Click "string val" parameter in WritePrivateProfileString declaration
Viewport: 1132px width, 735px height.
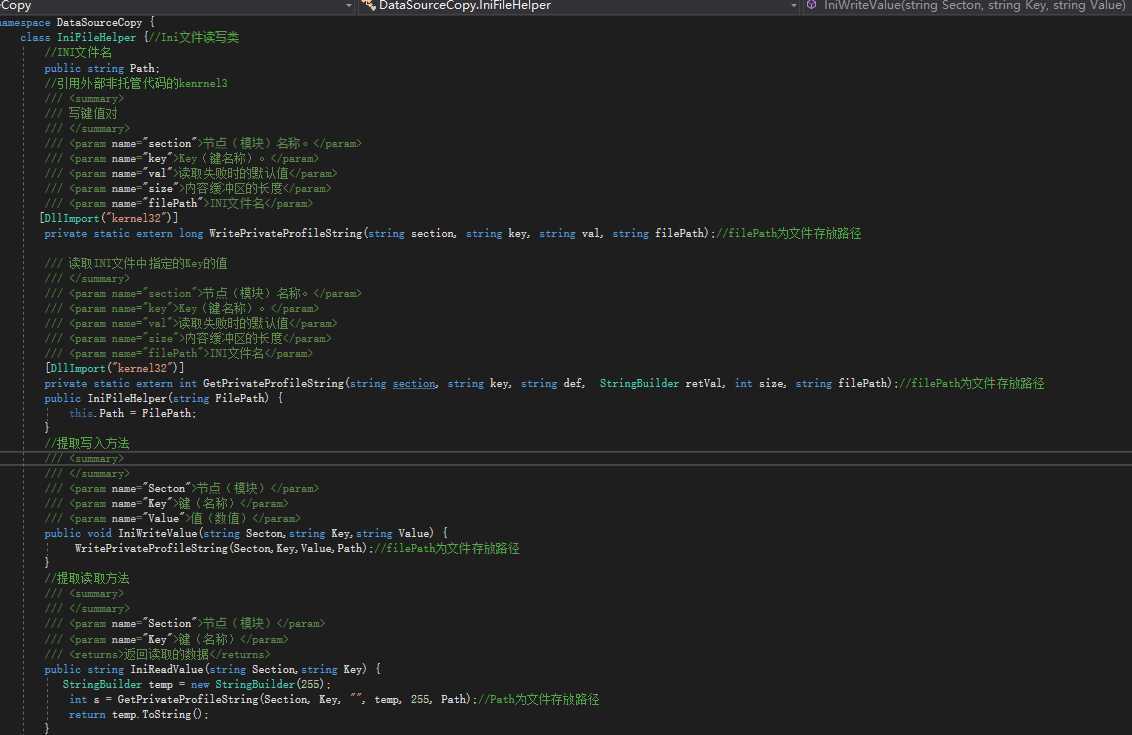coord(570,233)
